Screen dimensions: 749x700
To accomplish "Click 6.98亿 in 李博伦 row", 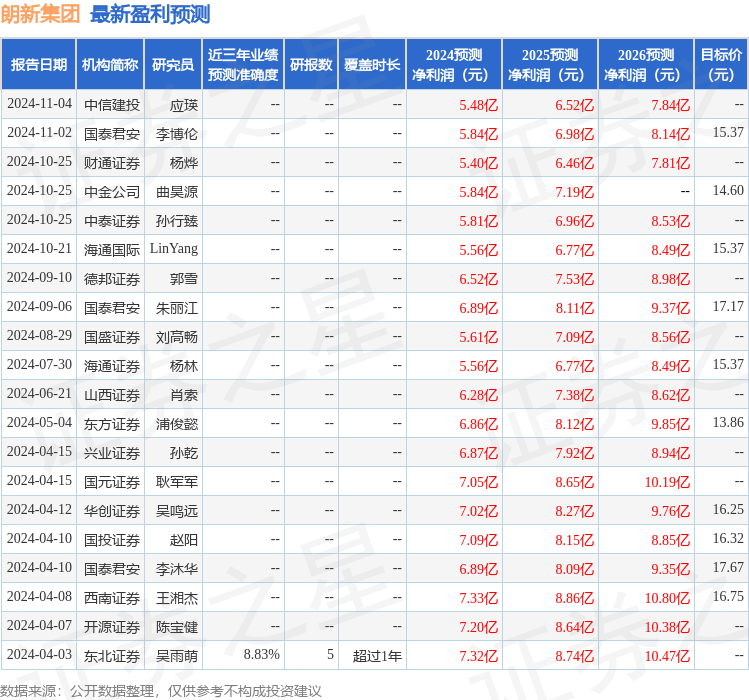I will [575, 134].
